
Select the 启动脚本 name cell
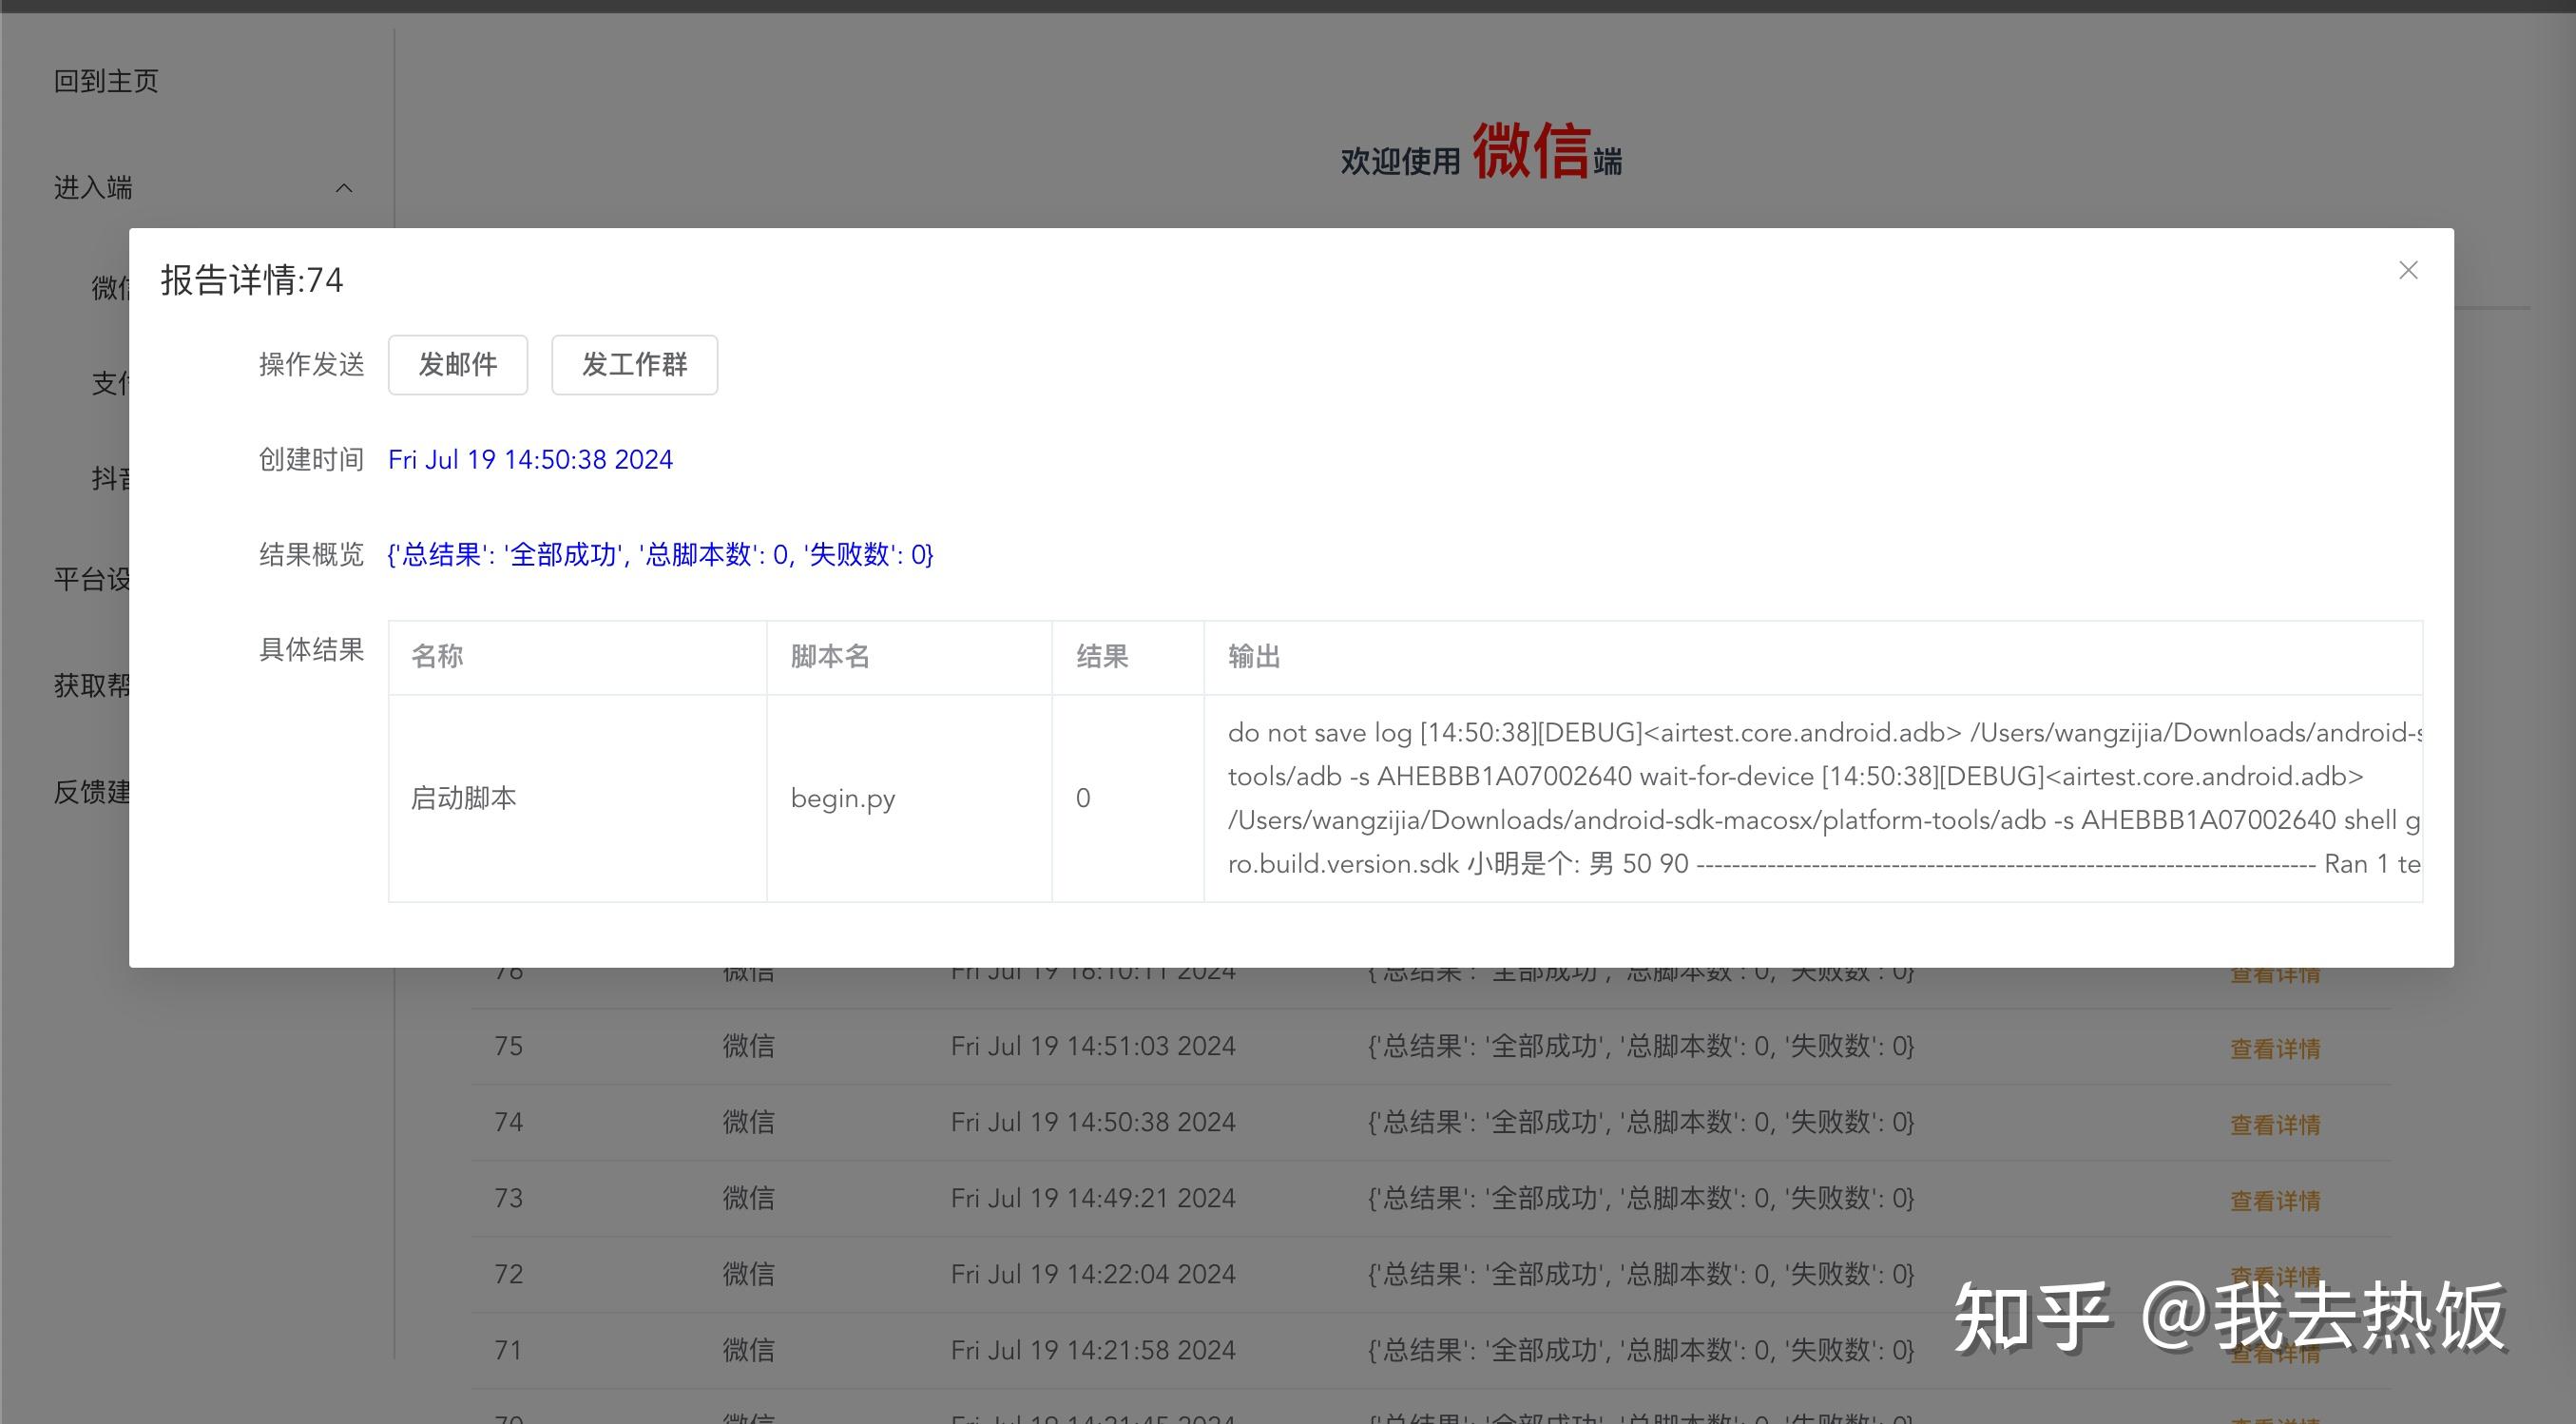tap(463, 799)
